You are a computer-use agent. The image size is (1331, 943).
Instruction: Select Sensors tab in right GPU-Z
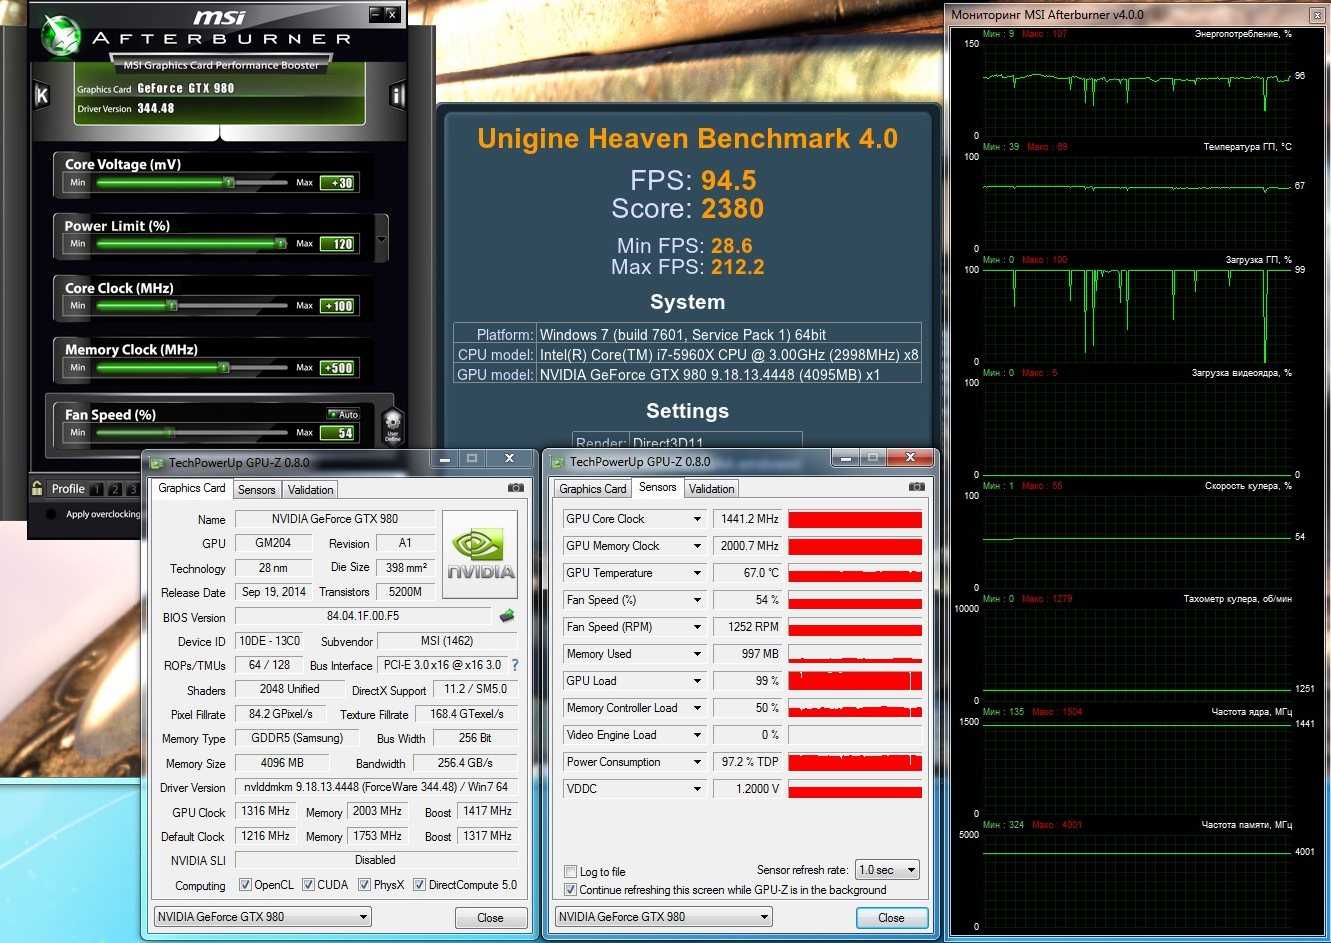pos(658,487)
